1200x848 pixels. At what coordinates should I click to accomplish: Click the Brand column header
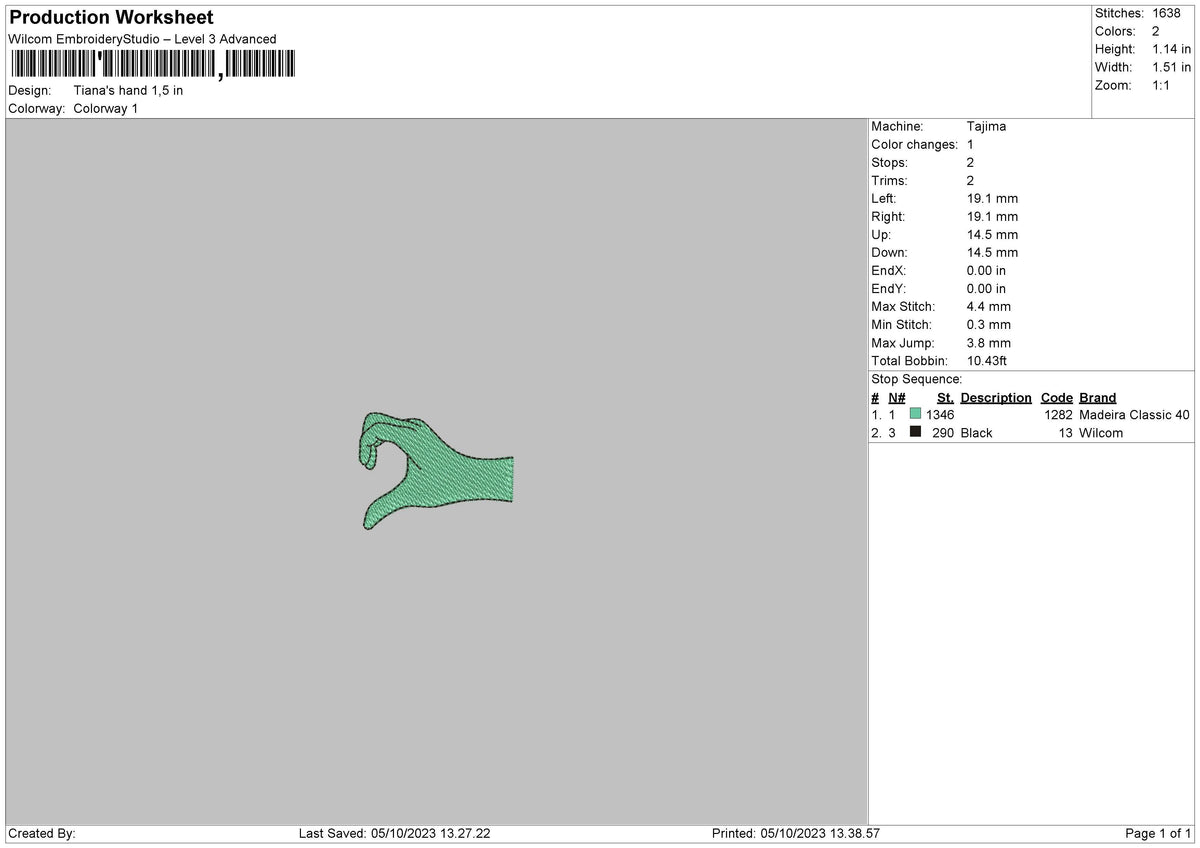[x=1098, y=398]
